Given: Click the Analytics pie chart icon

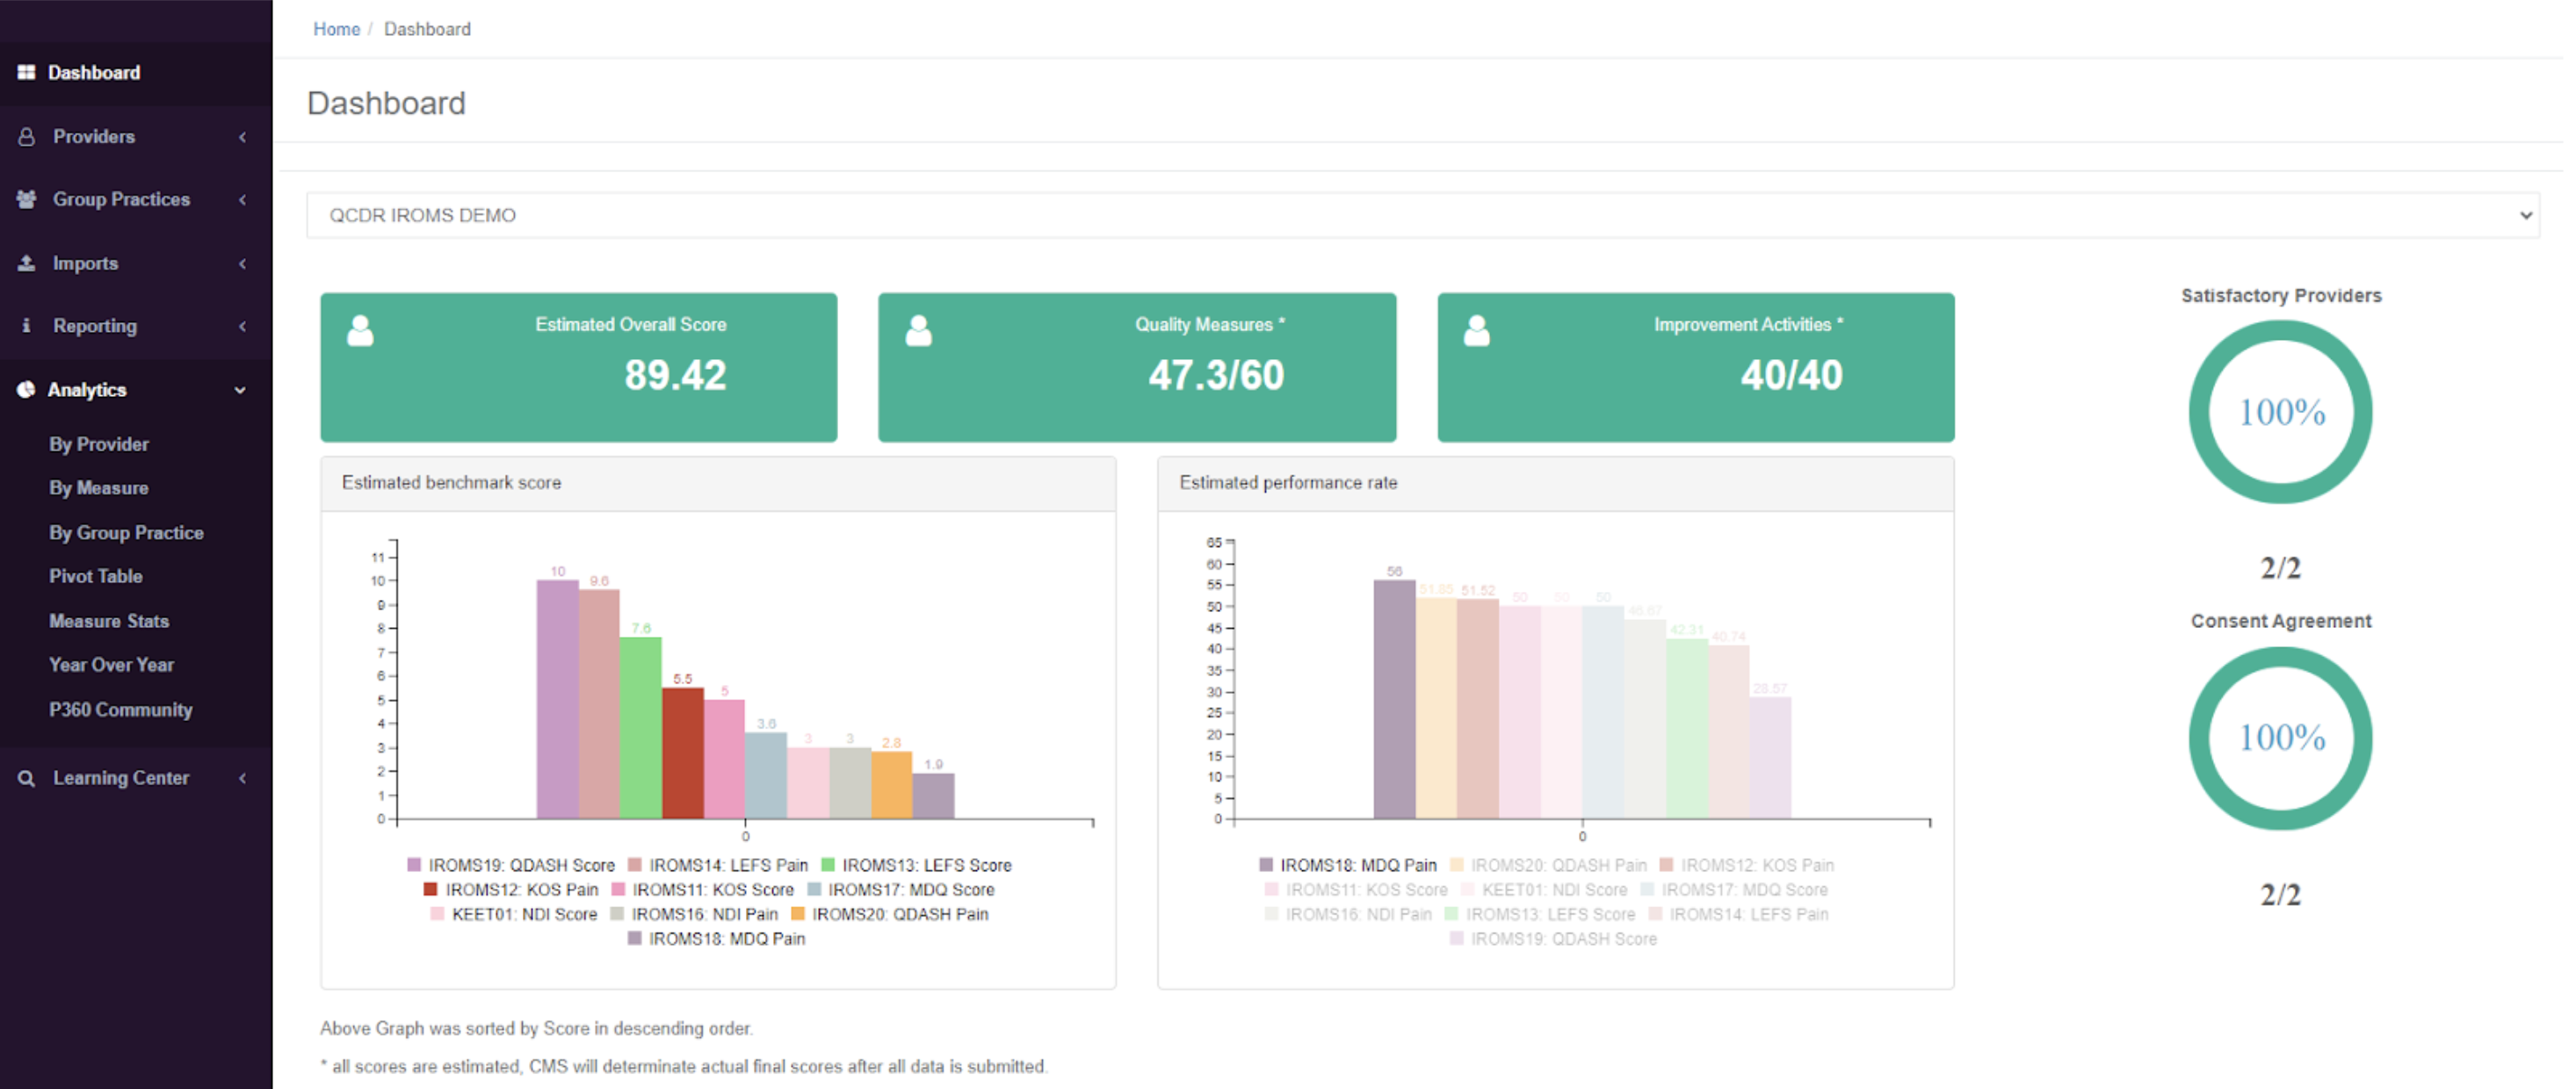Looking at the screenshot, I should click(27, 390).
